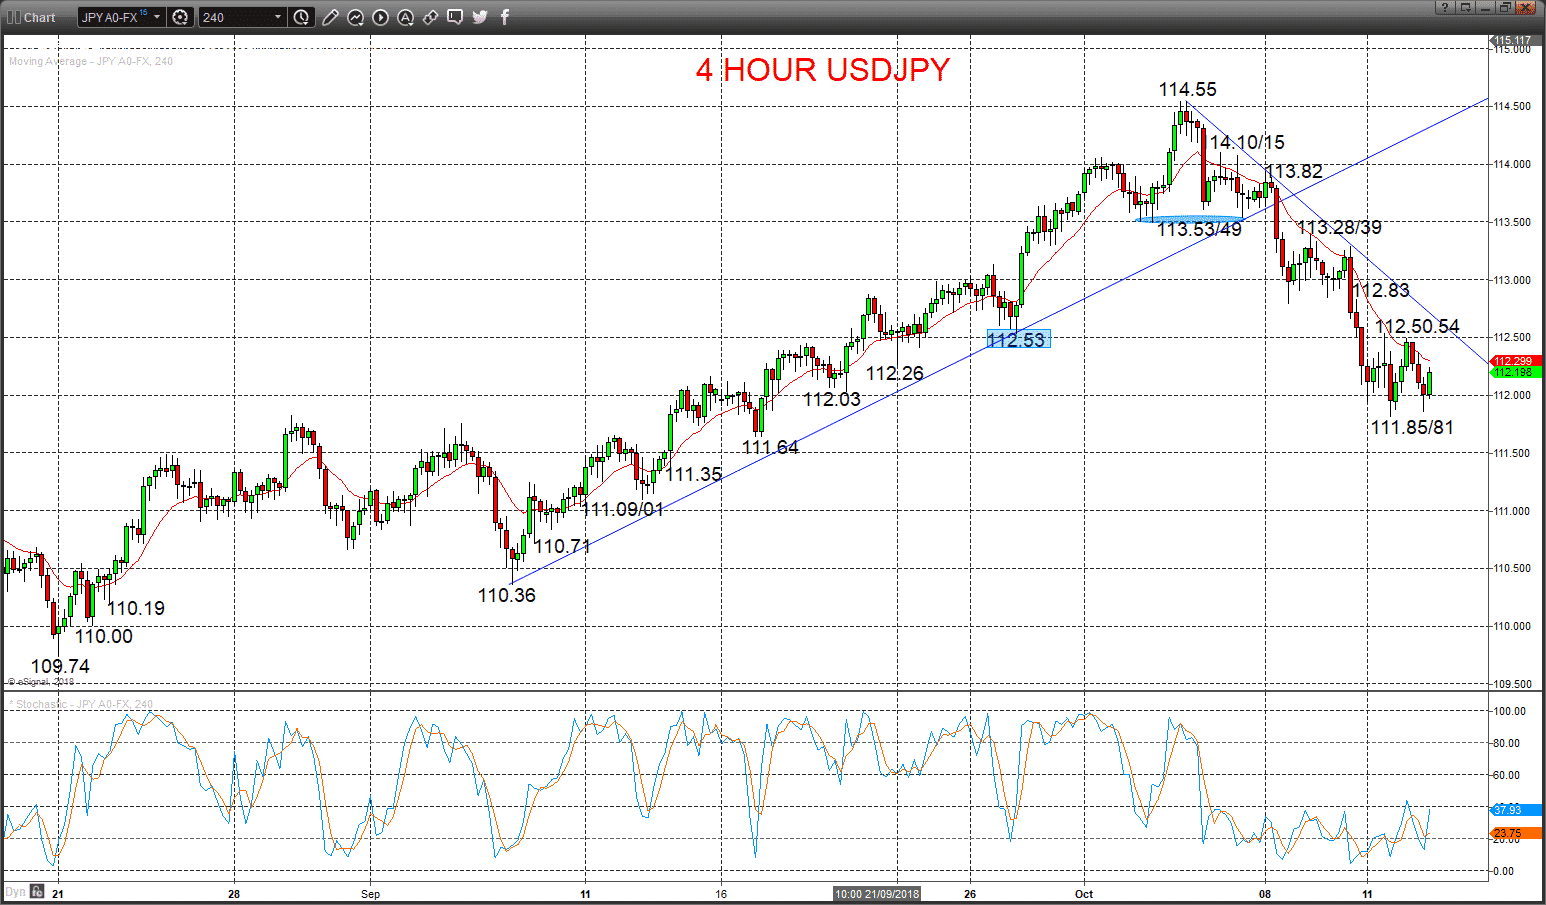Click the 110.36 swing low annotation

click(x=507, y=595)
